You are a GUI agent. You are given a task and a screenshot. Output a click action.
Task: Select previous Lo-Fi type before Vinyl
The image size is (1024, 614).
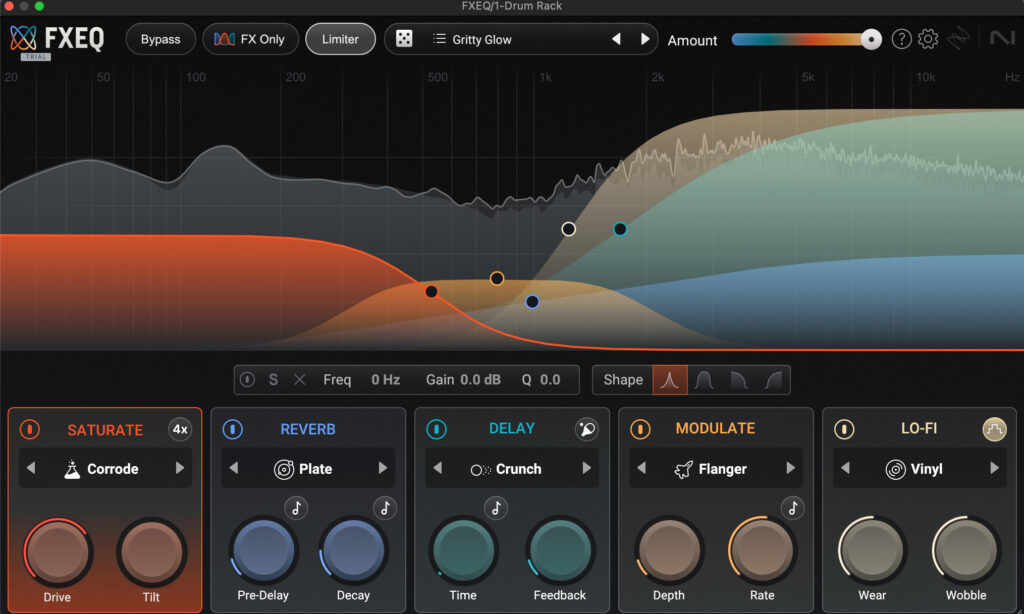tap(845, 468)
